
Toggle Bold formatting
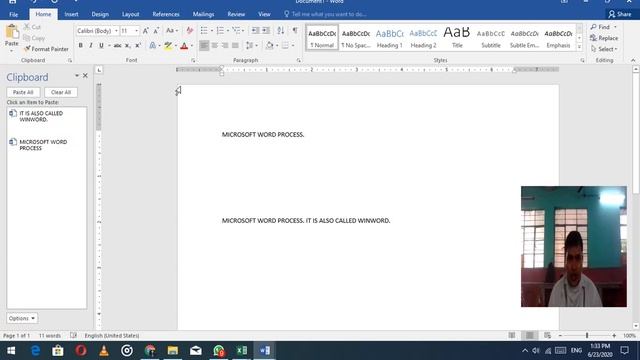pyautogui.click(x=80, y=46)
